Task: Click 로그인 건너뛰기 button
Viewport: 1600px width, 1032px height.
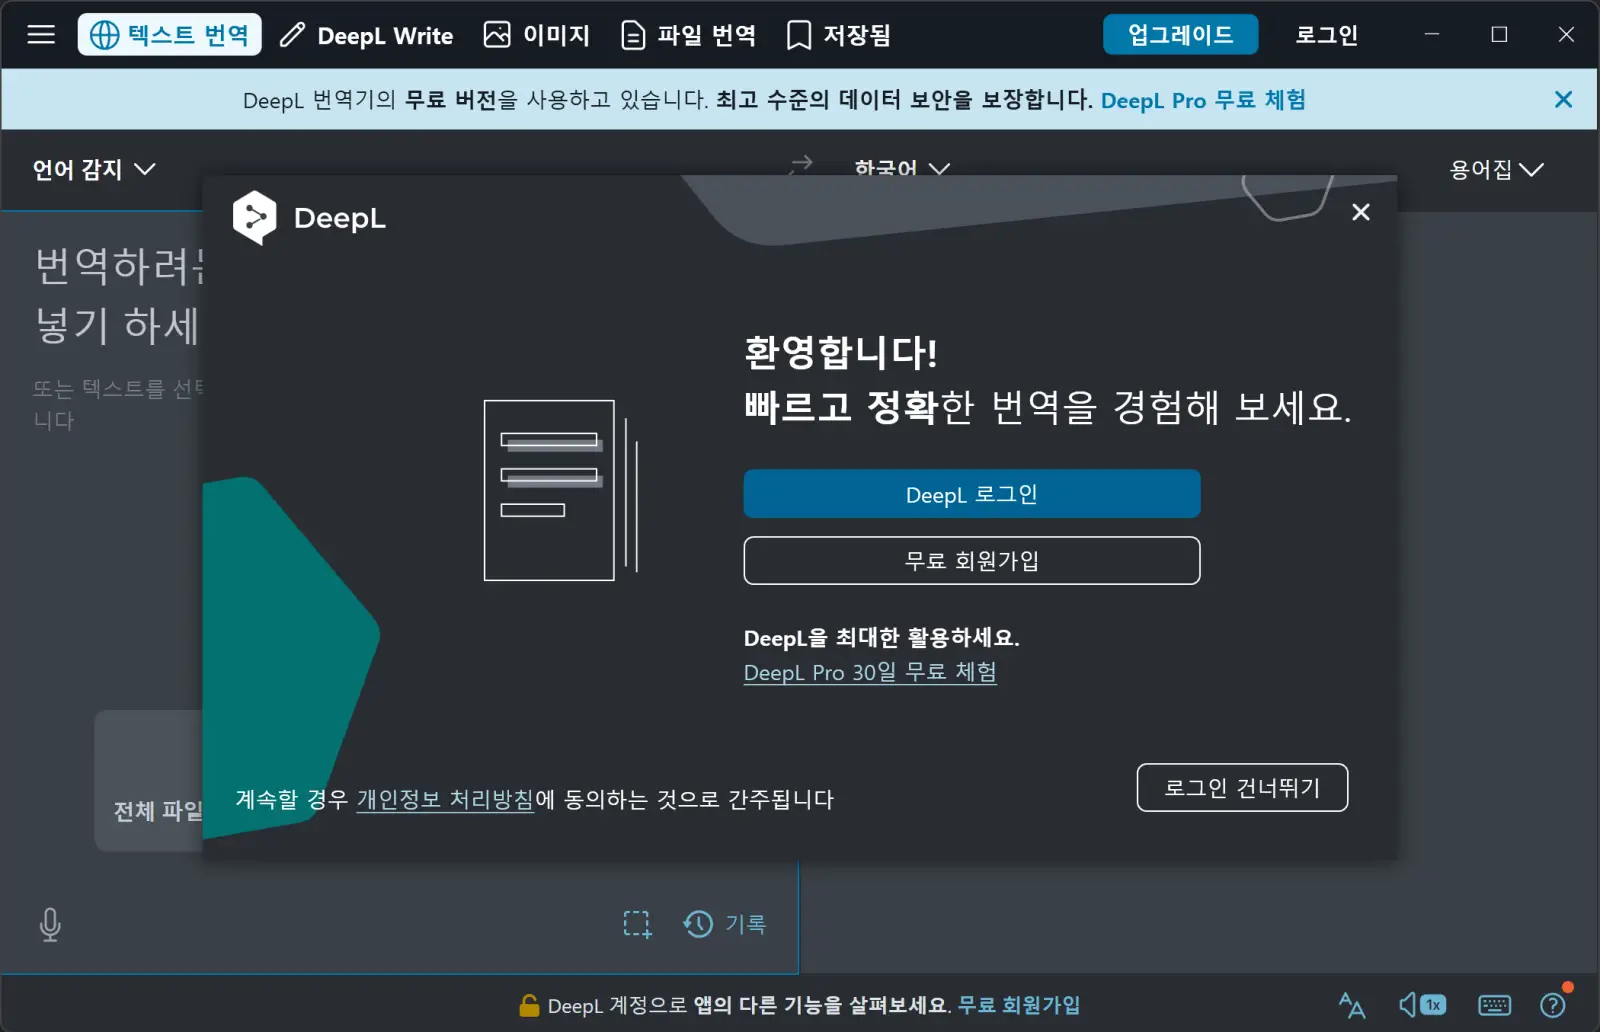Action: click(1242, 788)
